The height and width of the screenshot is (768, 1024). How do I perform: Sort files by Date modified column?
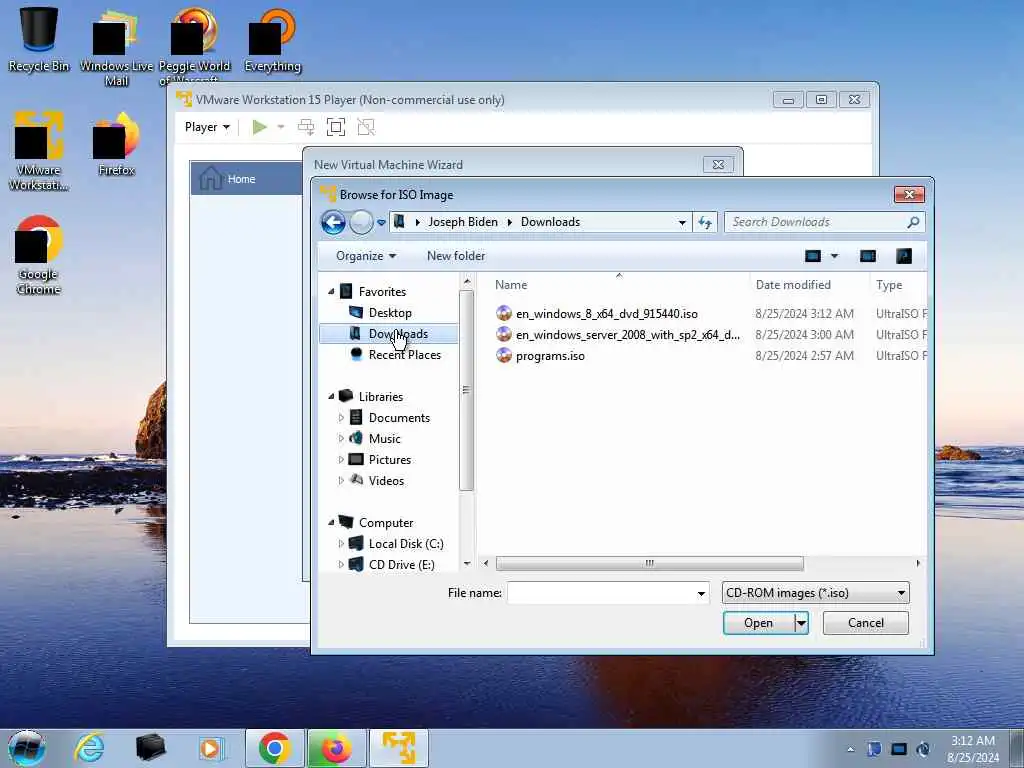[793, 285]
